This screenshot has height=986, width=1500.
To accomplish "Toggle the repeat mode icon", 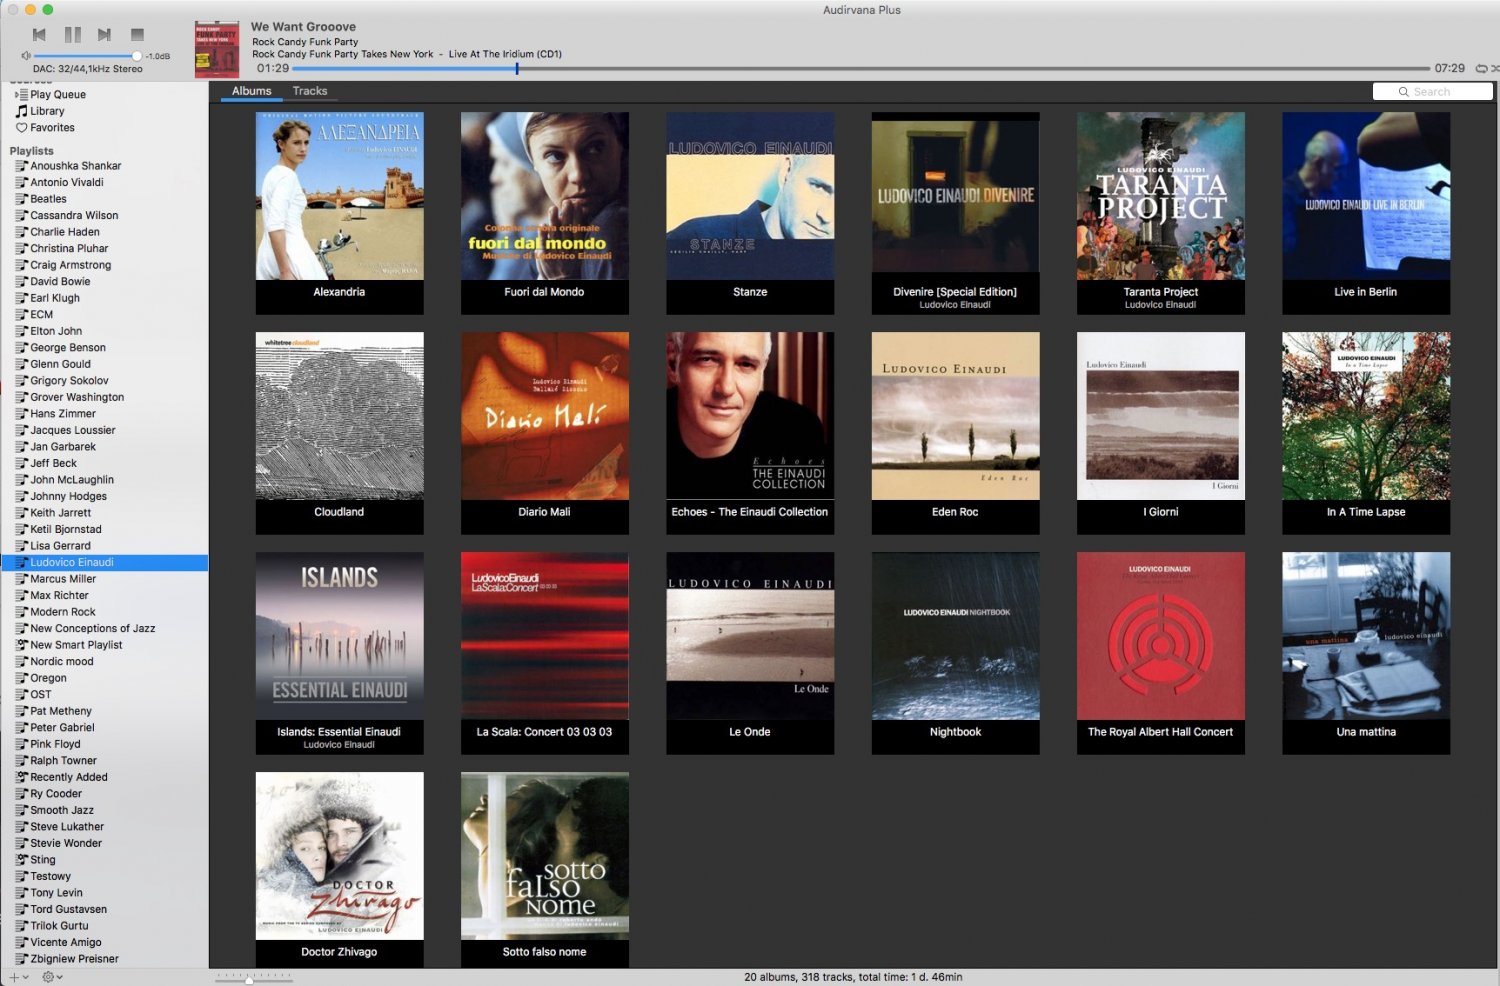I will point(1481,68).
